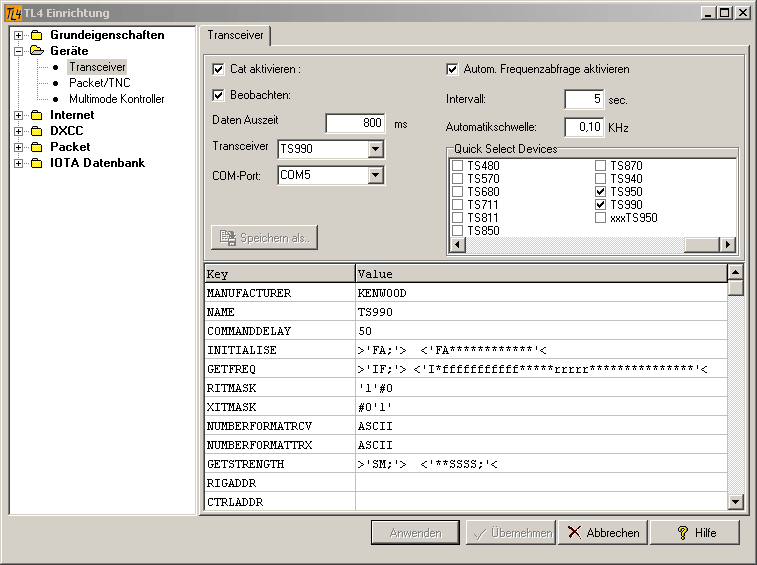Screen dimensions: 757x565
Task: Check the xxxTS950 quick select device
Action: pos(600,218)
